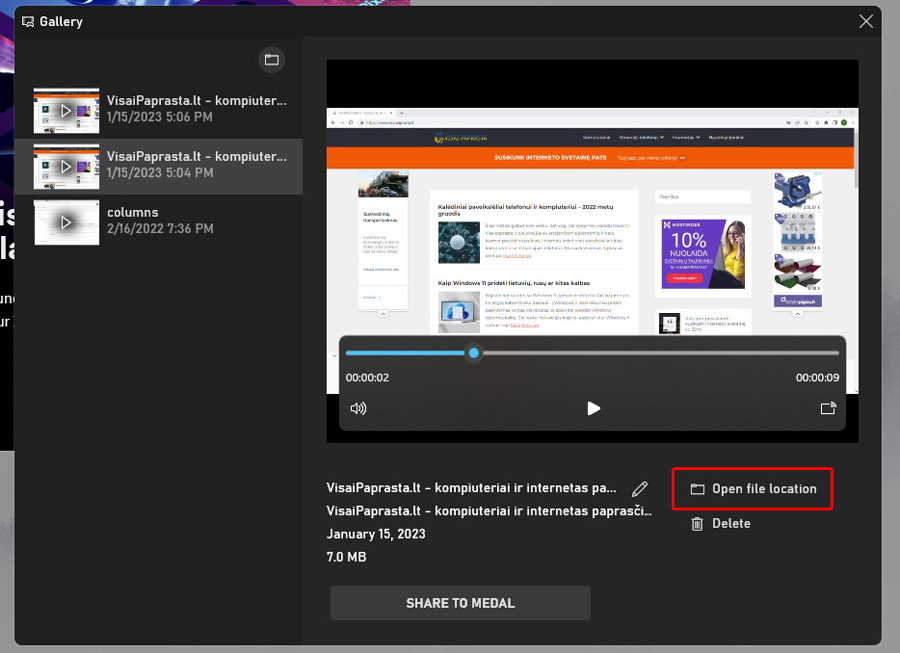Viewport: 900px width, 653px height.
Task: Click SHARE TO MEDAL button
Action: (460, 603)
